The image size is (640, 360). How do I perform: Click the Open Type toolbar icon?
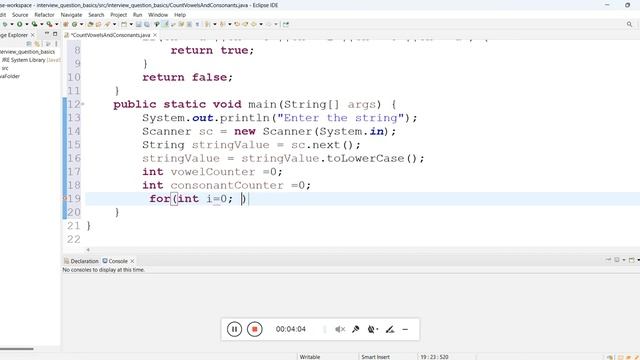90,24
